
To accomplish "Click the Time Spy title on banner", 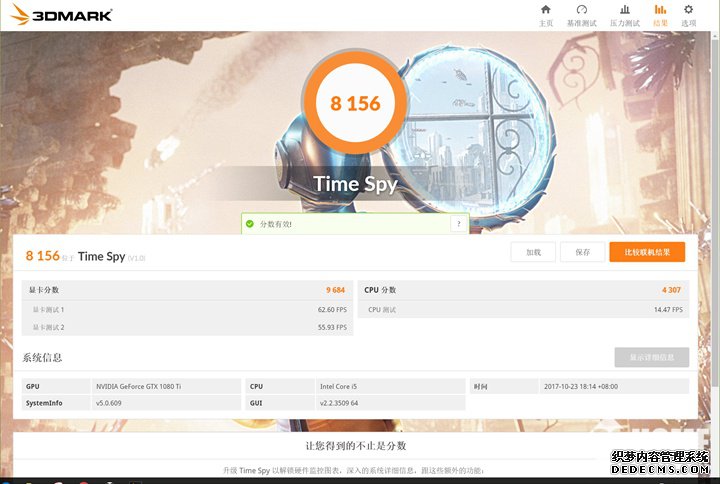I will click(x=355, y=184).
